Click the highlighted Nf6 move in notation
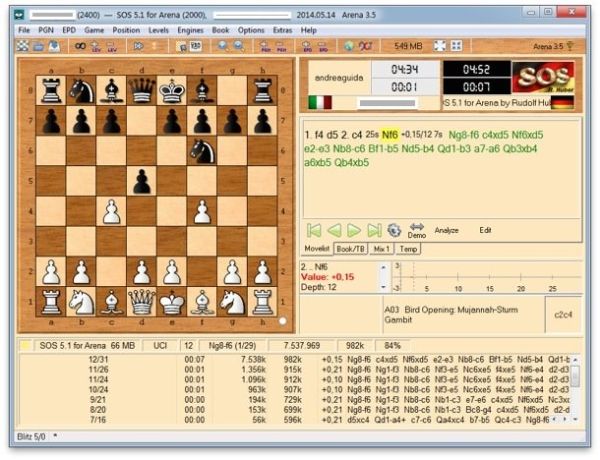This screenshot has height=460, width=600. click(x=389, y=133)
